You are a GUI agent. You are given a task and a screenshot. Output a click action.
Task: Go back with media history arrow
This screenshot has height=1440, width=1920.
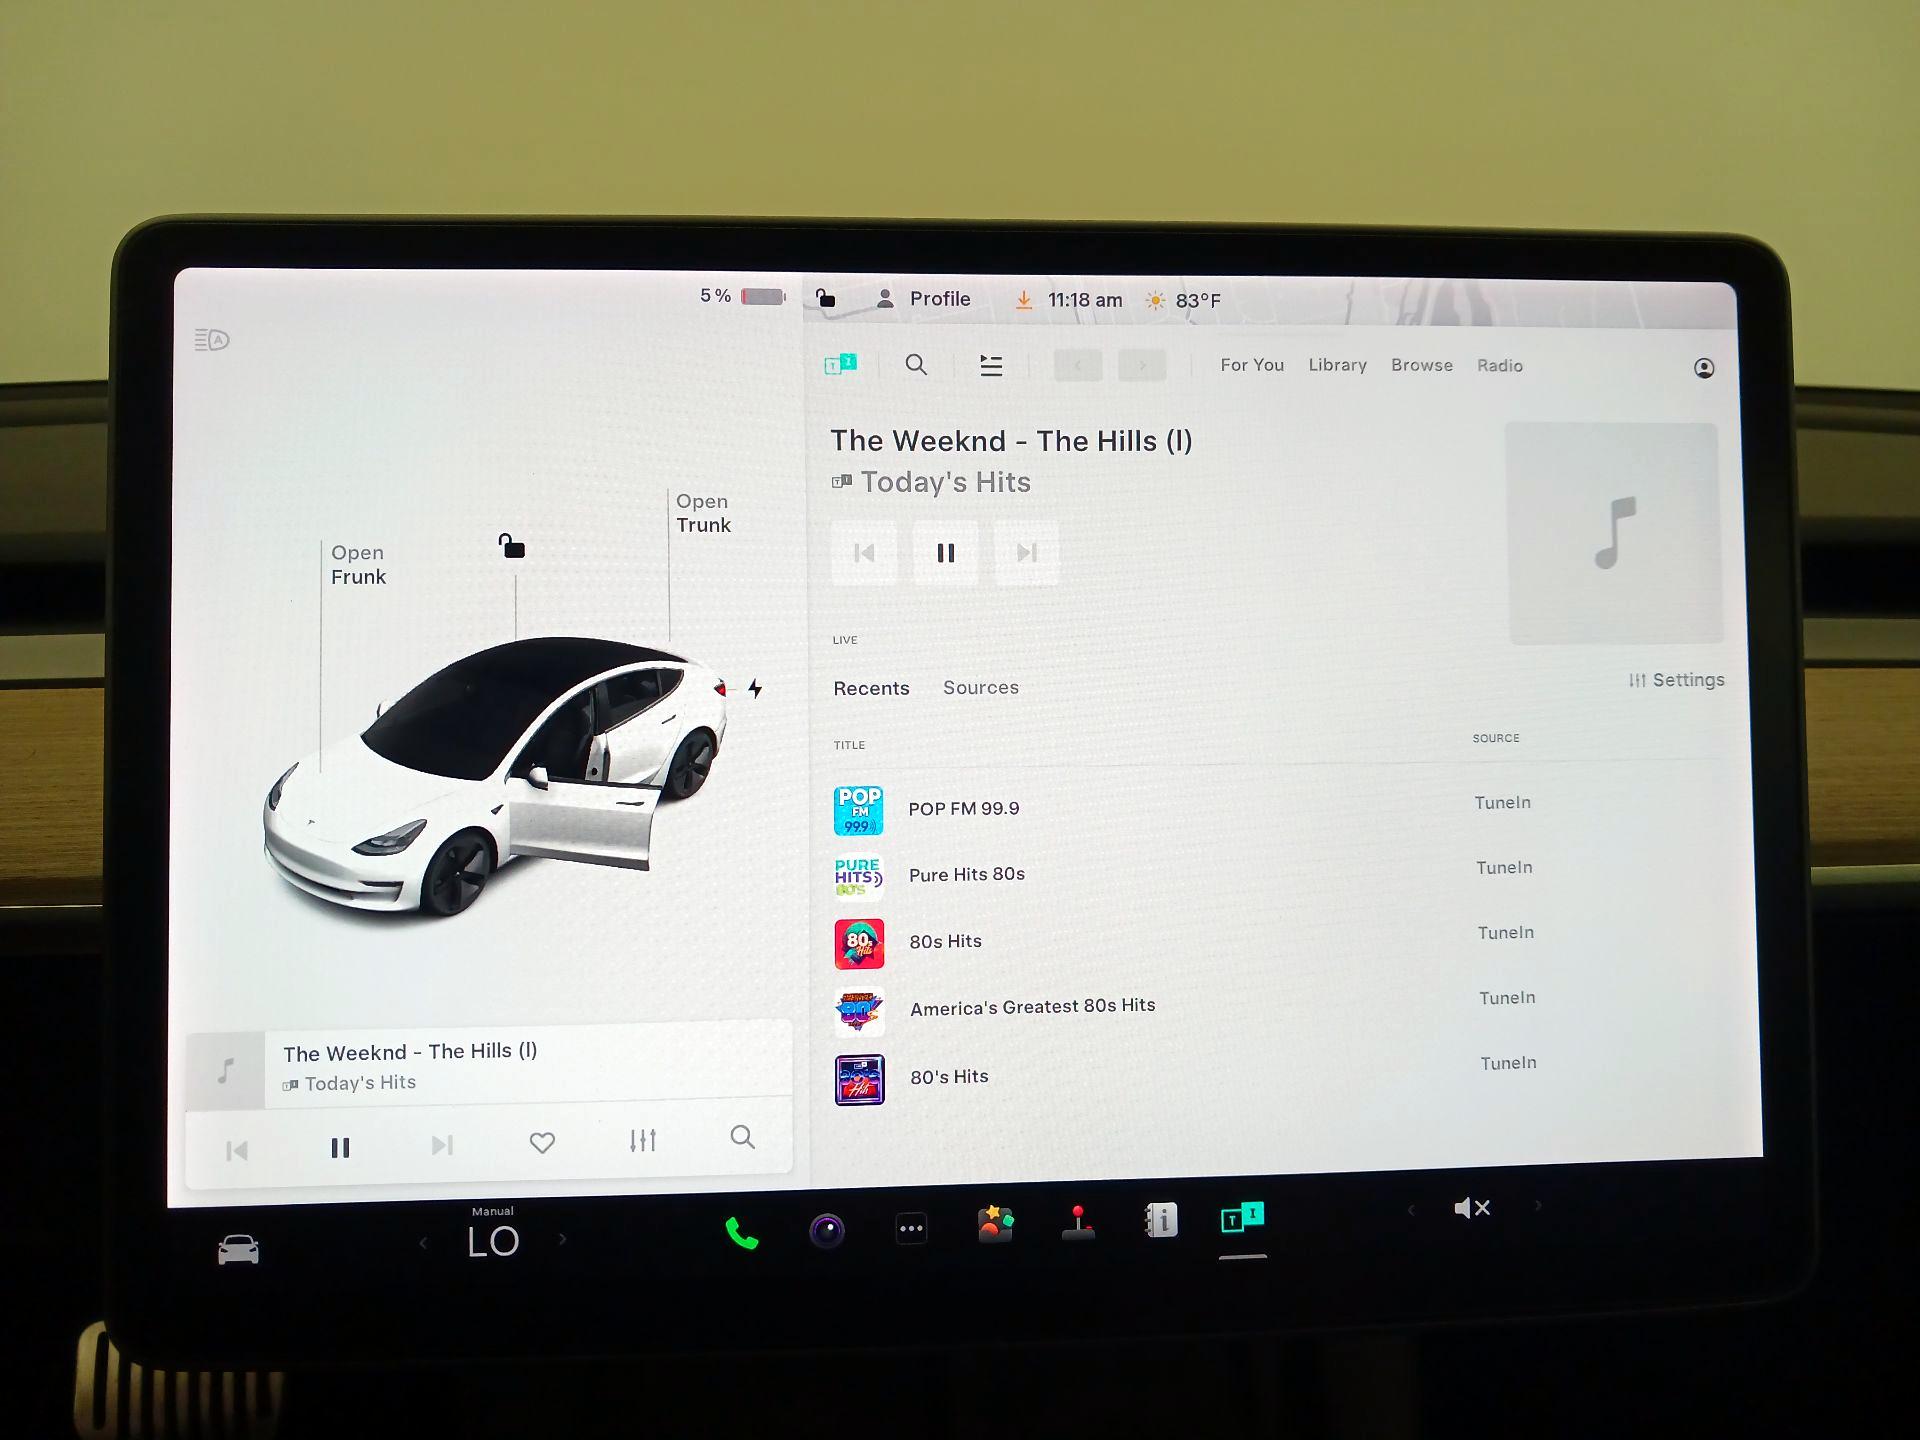[1078, 366]
